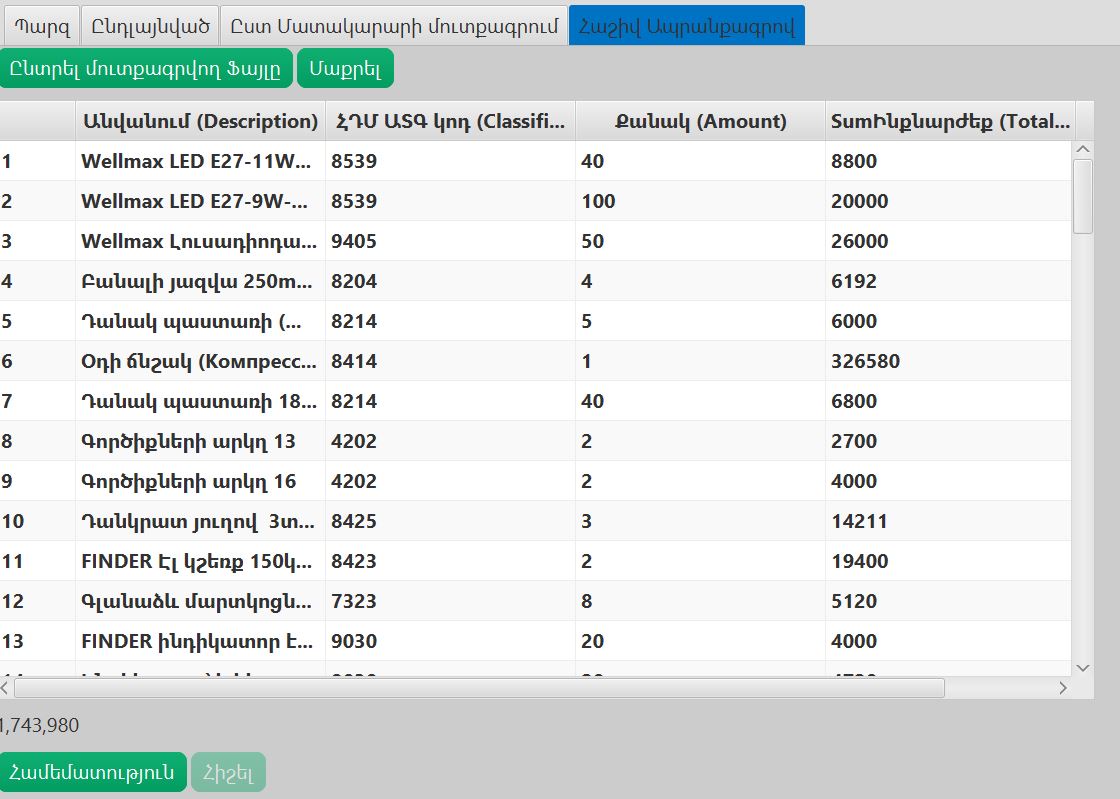
Task: Click the Քանակ (Amount) column header
Action: [700, 121]
